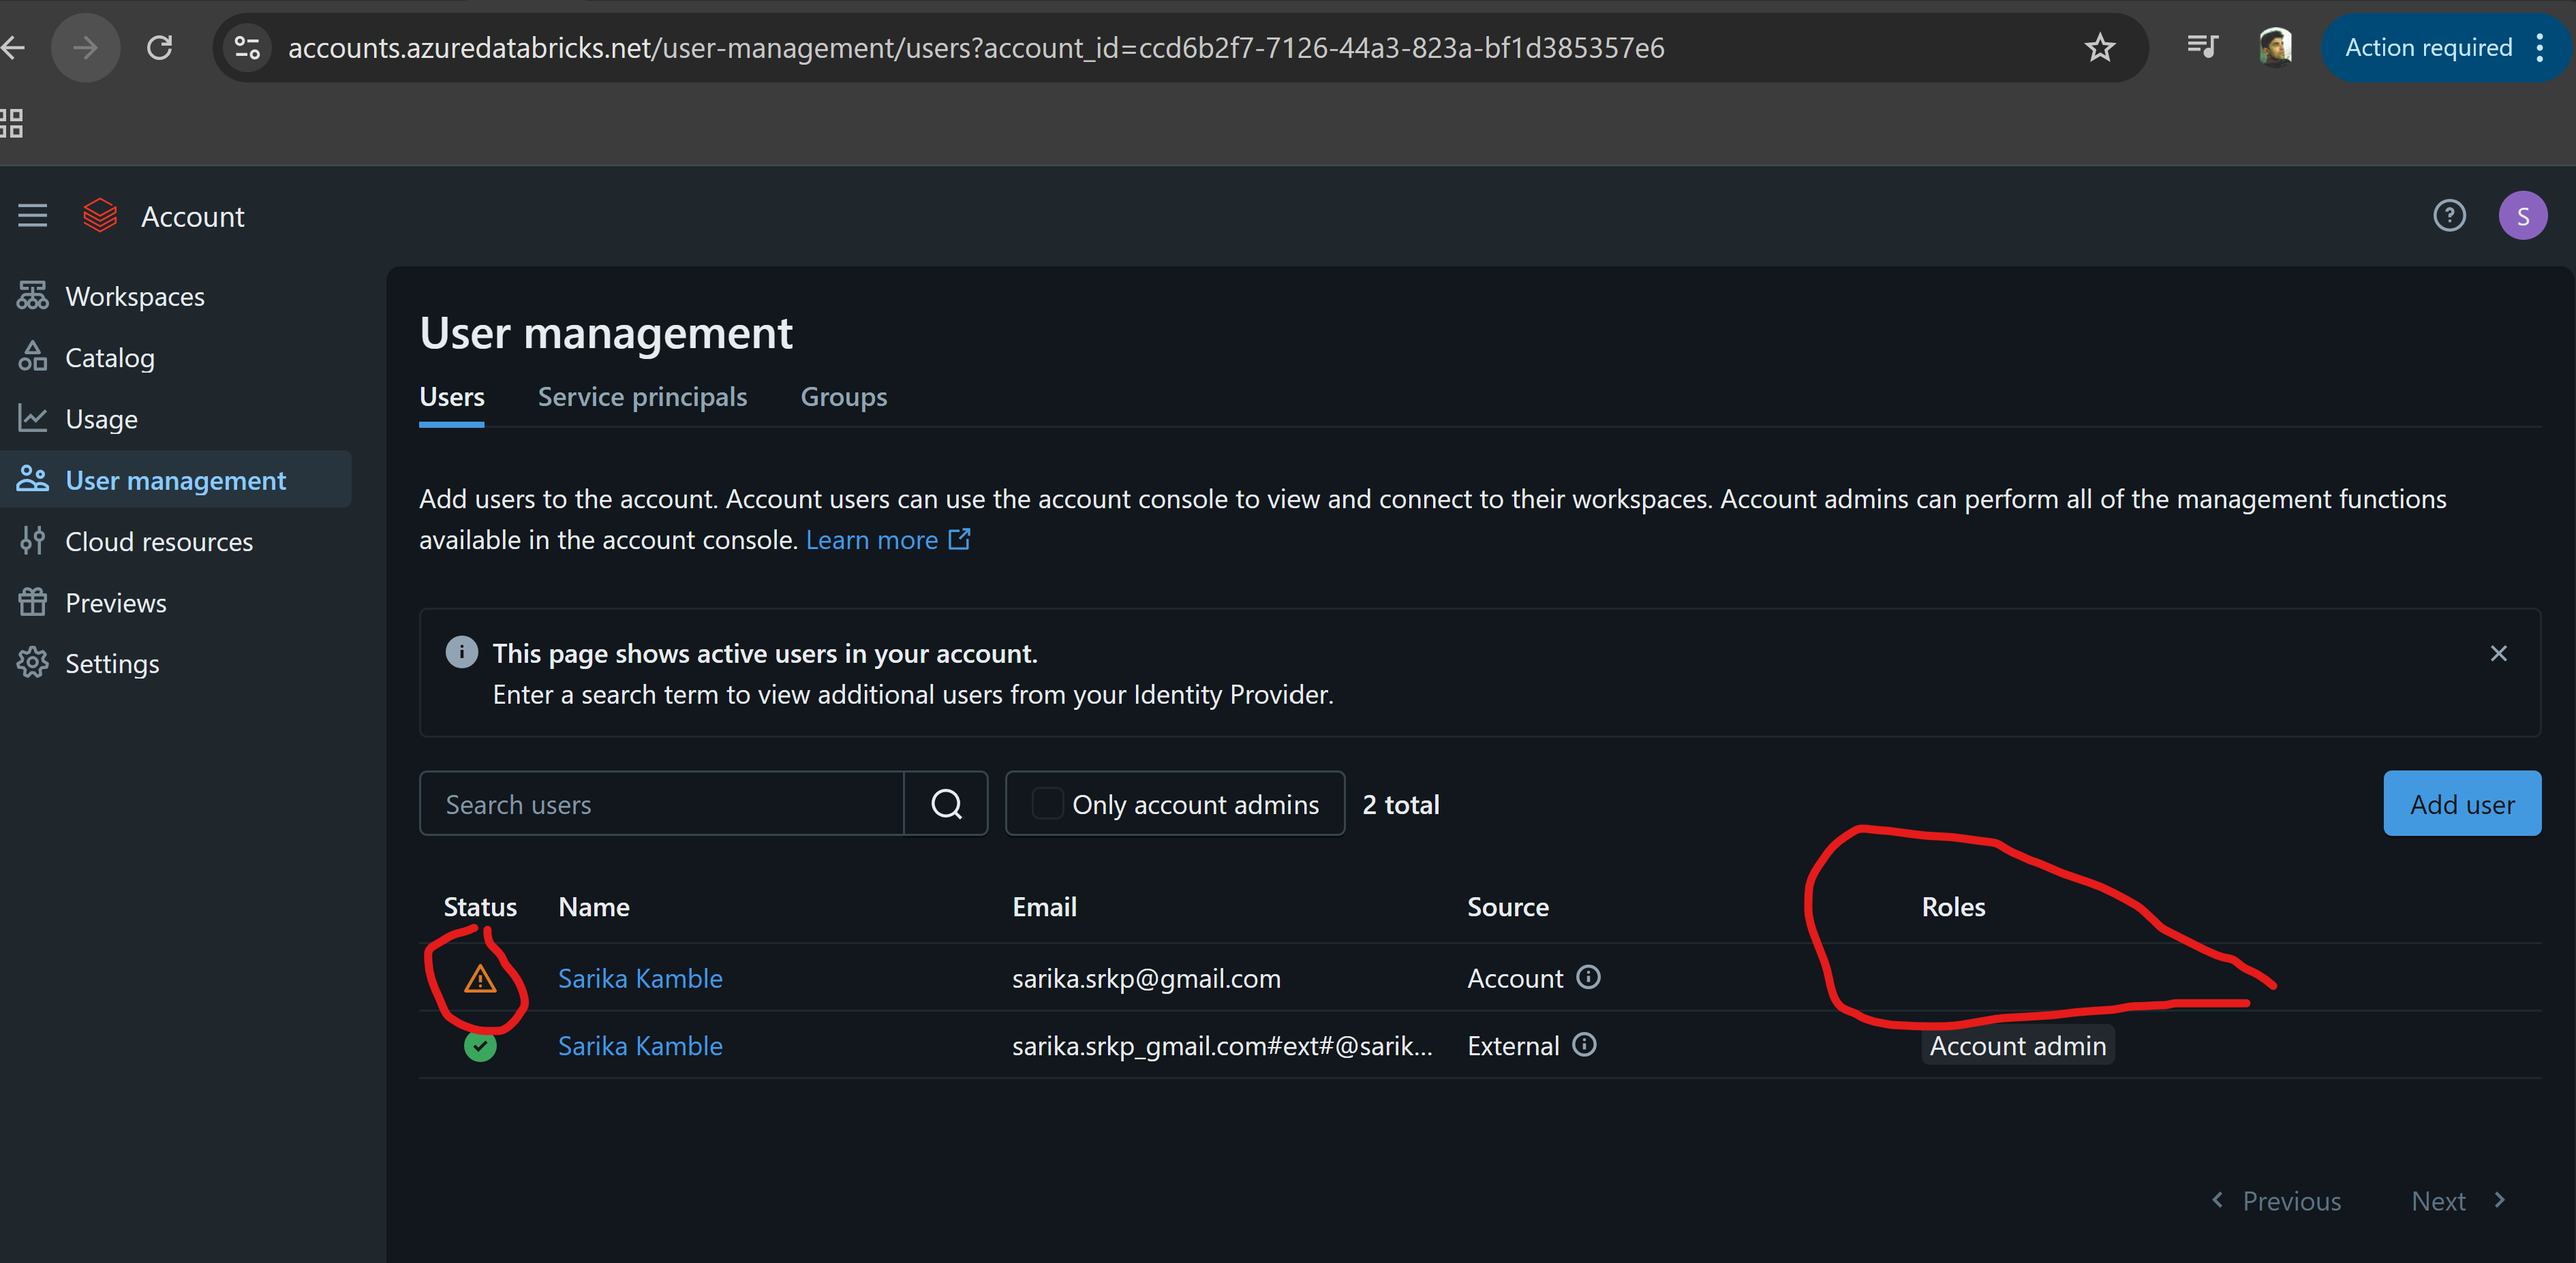Open the help question mark icon
This screenshot has height=1263, width=2576.
(x=2449, y=216)
